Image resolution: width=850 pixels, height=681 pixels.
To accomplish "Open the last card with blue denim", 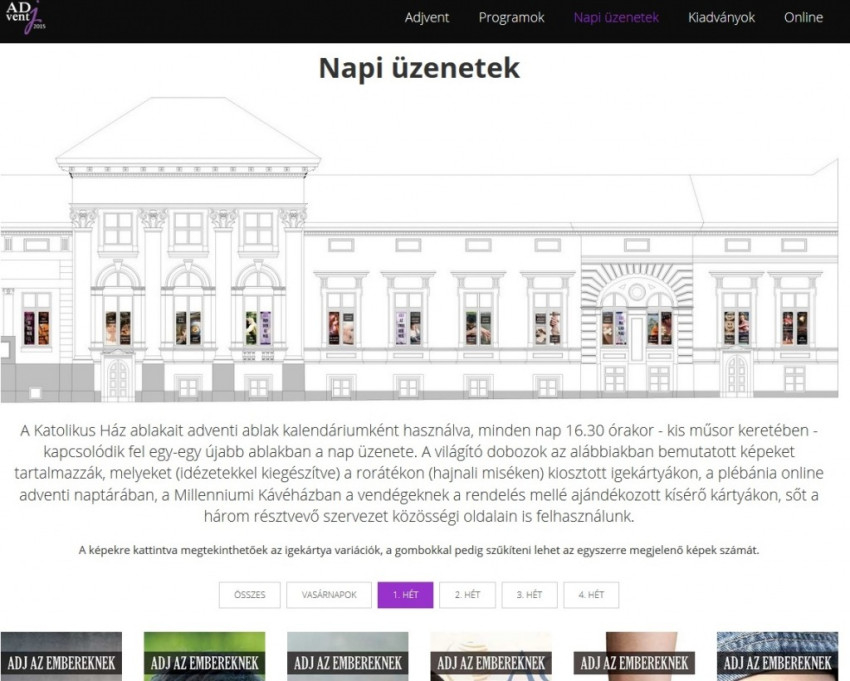I will tap(778, 656).
